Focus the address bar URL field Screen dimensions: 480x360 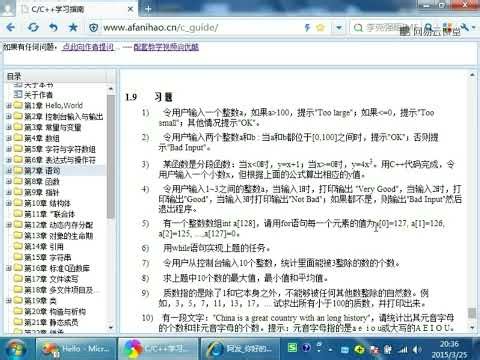(x=200, y=28)
